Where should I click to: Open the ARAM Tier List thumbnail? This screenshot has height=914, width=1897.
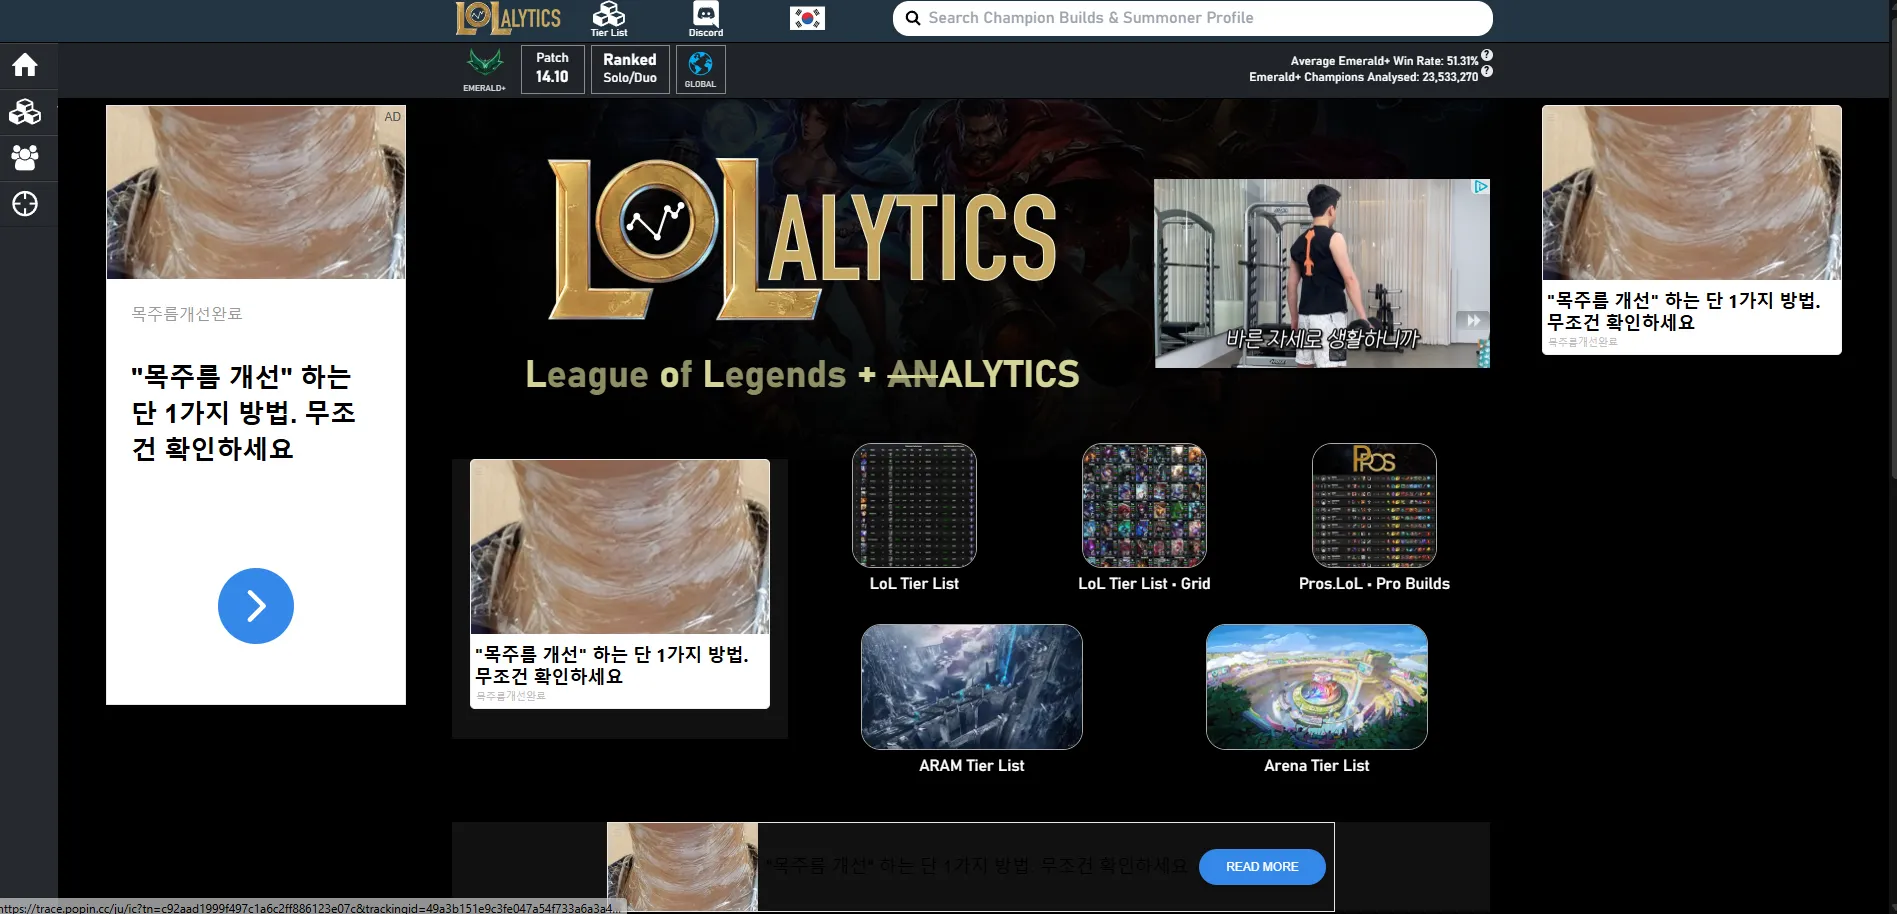coord(972,687)
